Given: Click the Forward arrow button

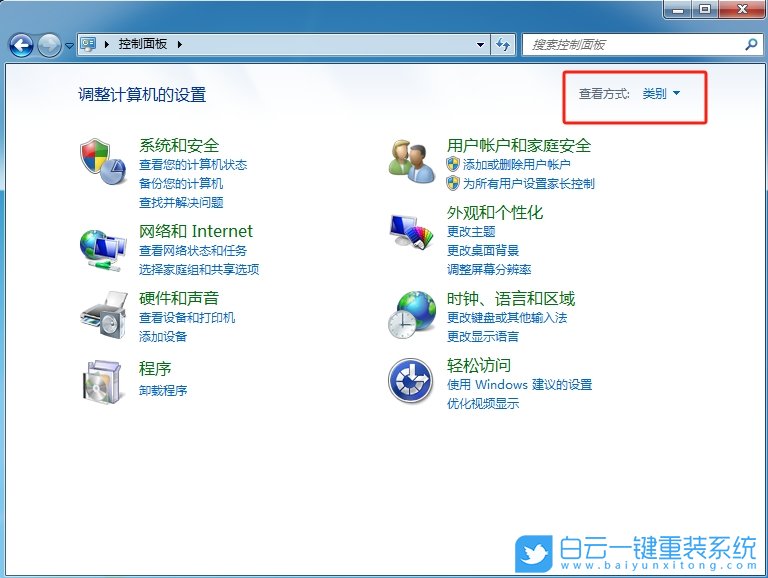Looking at the screenshot, I should tap(49, 46).
